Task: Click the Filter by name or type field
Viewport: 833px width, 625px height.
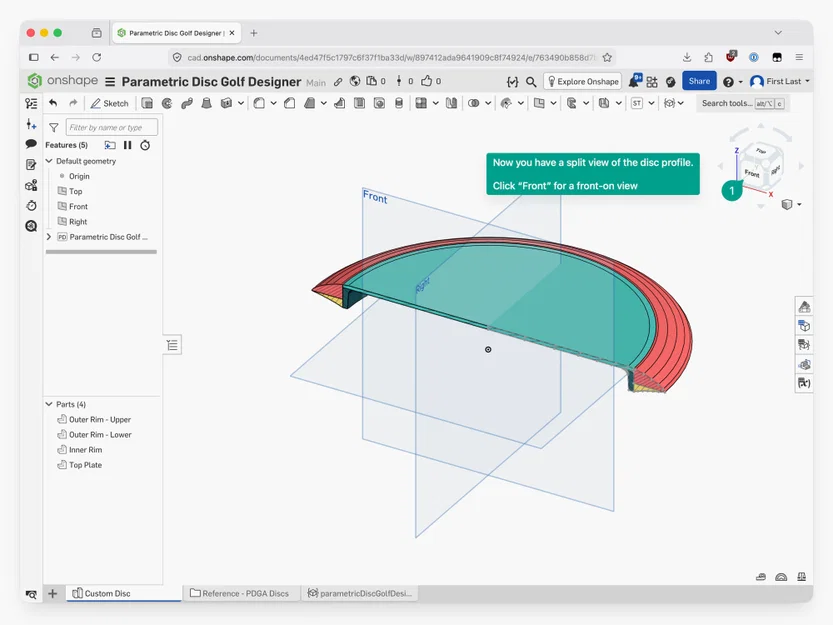Action: [x=112, y=128]
